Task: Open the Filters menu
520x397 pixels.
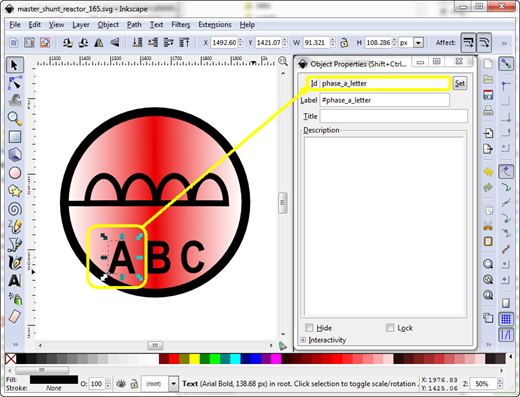Action: pos(181,25)
